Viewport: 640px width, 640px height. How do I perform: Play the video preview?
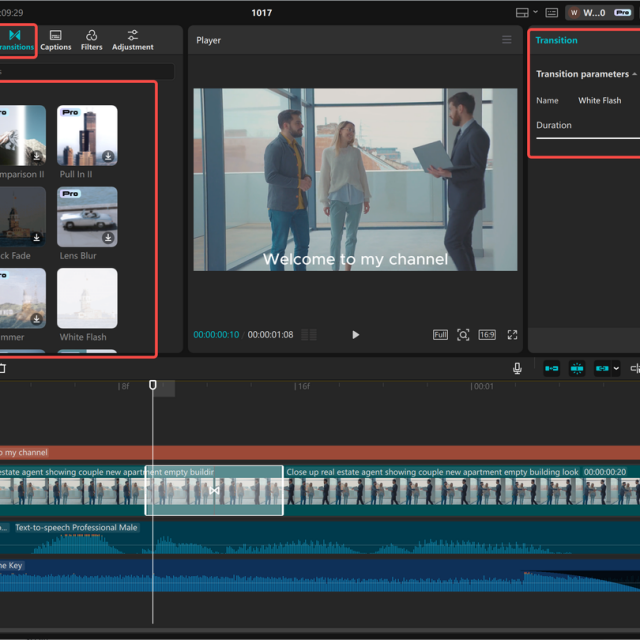(x=355, y=335)
